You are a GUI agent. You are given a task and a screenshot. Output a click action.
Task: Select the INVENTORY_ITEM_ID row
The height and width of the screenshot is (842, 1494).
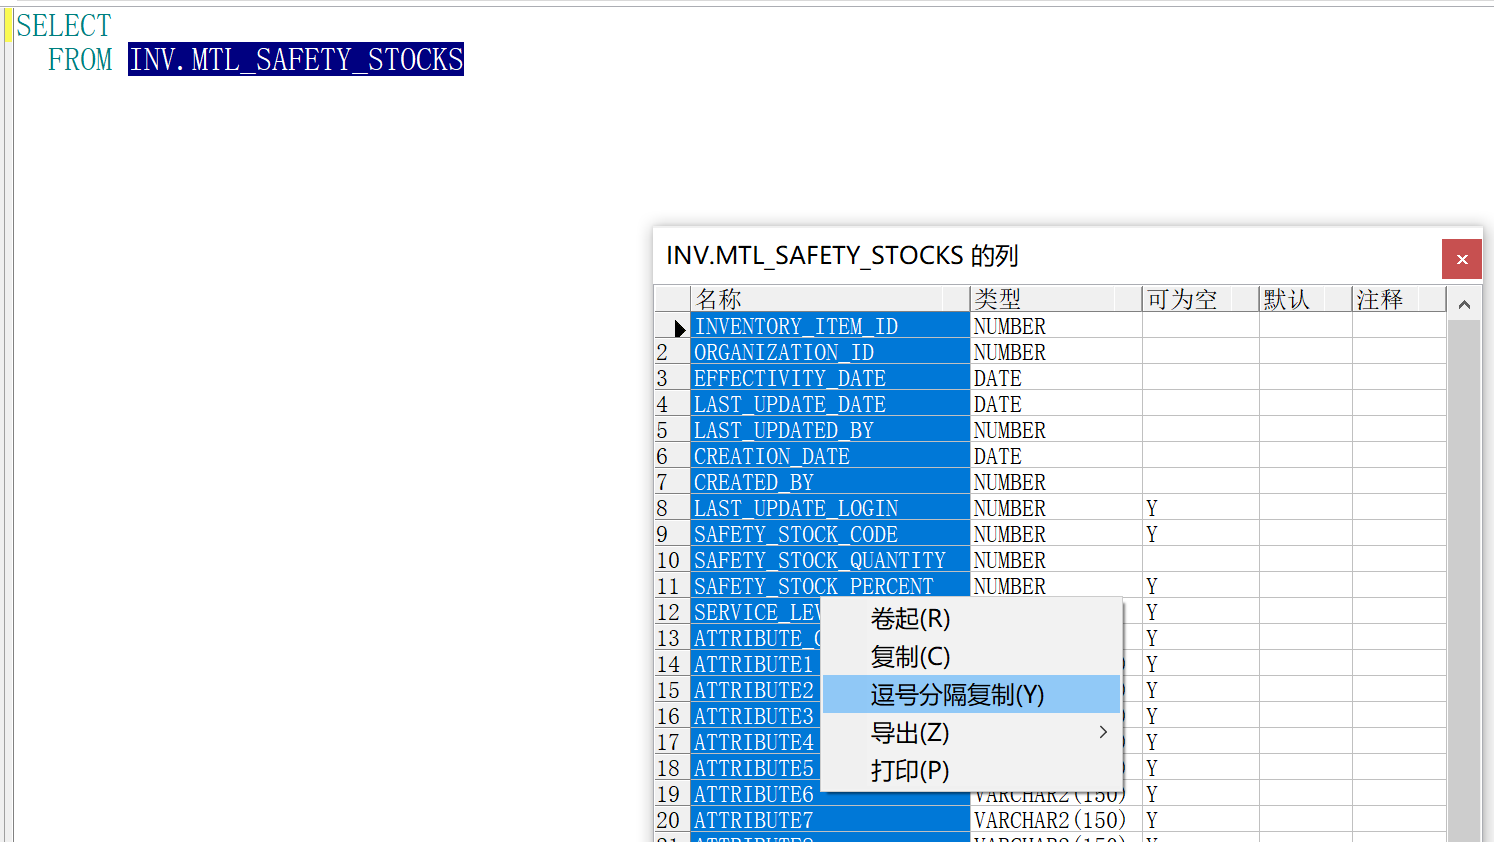click(796, 327)
